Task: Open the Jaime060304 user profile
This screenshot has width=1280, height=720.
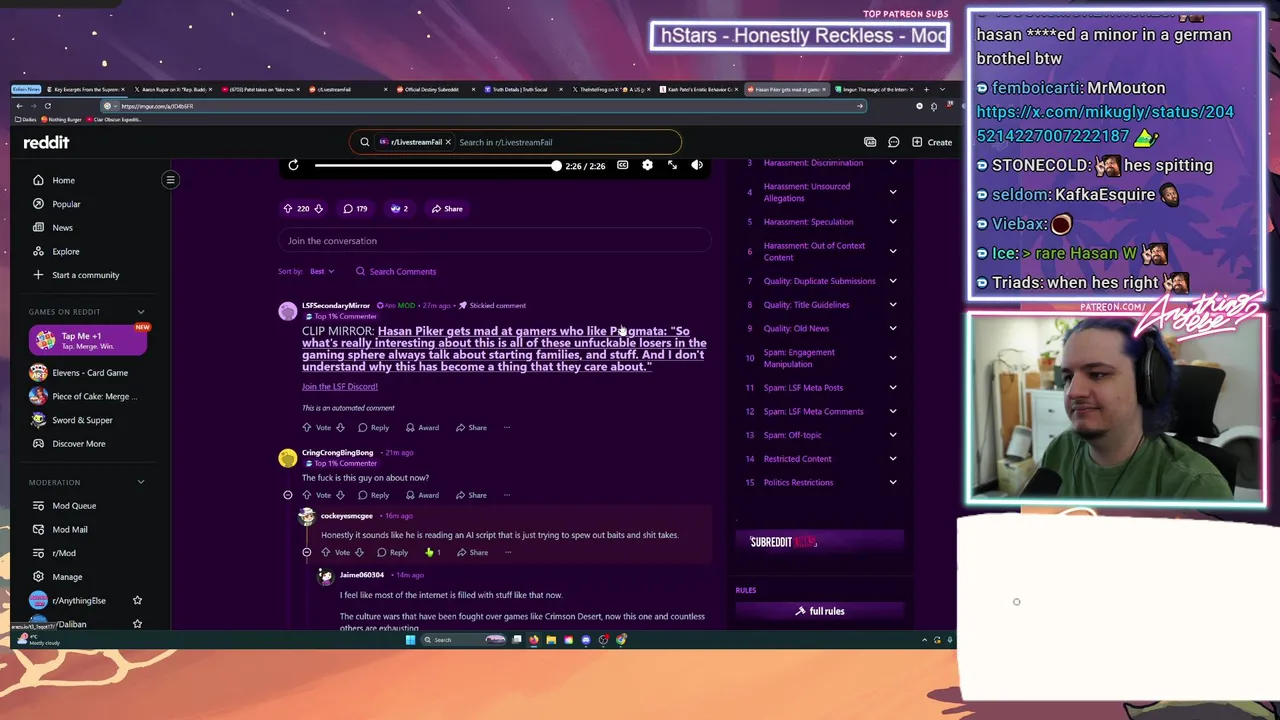Action: pos(361,575)
